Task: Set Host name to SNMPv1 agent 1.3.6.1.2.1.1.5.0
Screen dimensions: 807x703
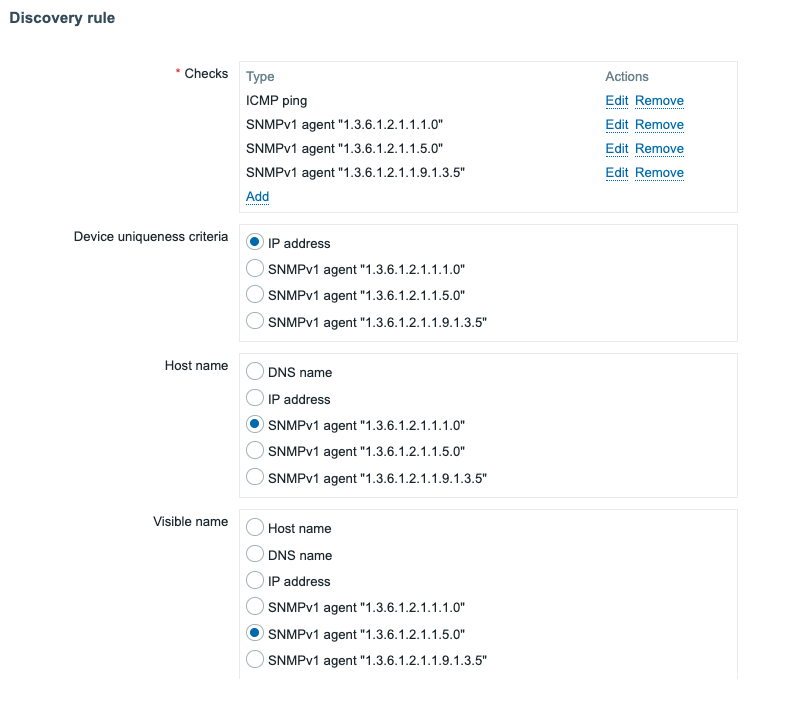Action: (x=255, y=451)
